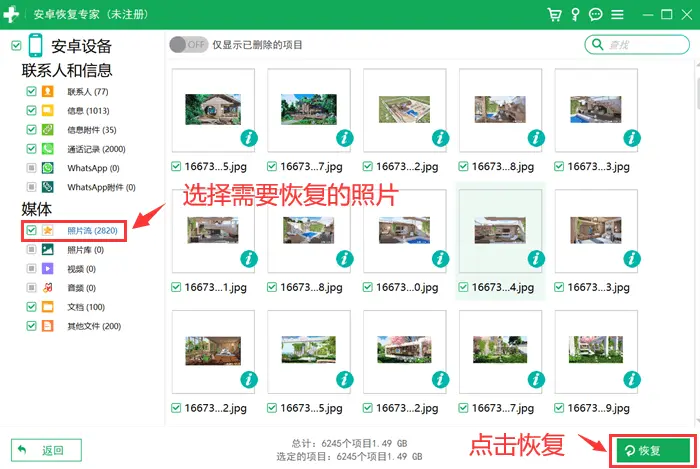
Task: Open thumbnail of 16673...0.jpg
Action: [405, 231]
